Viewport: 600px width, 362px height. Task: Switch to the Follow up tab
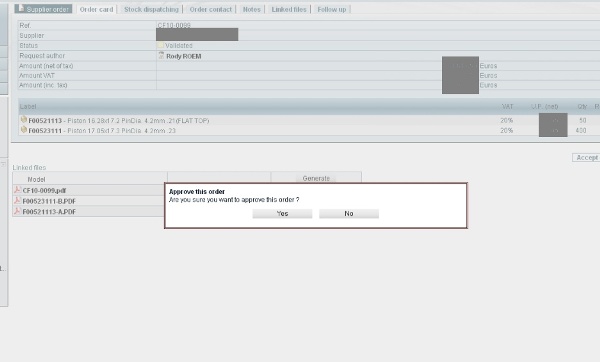(332, 9)
